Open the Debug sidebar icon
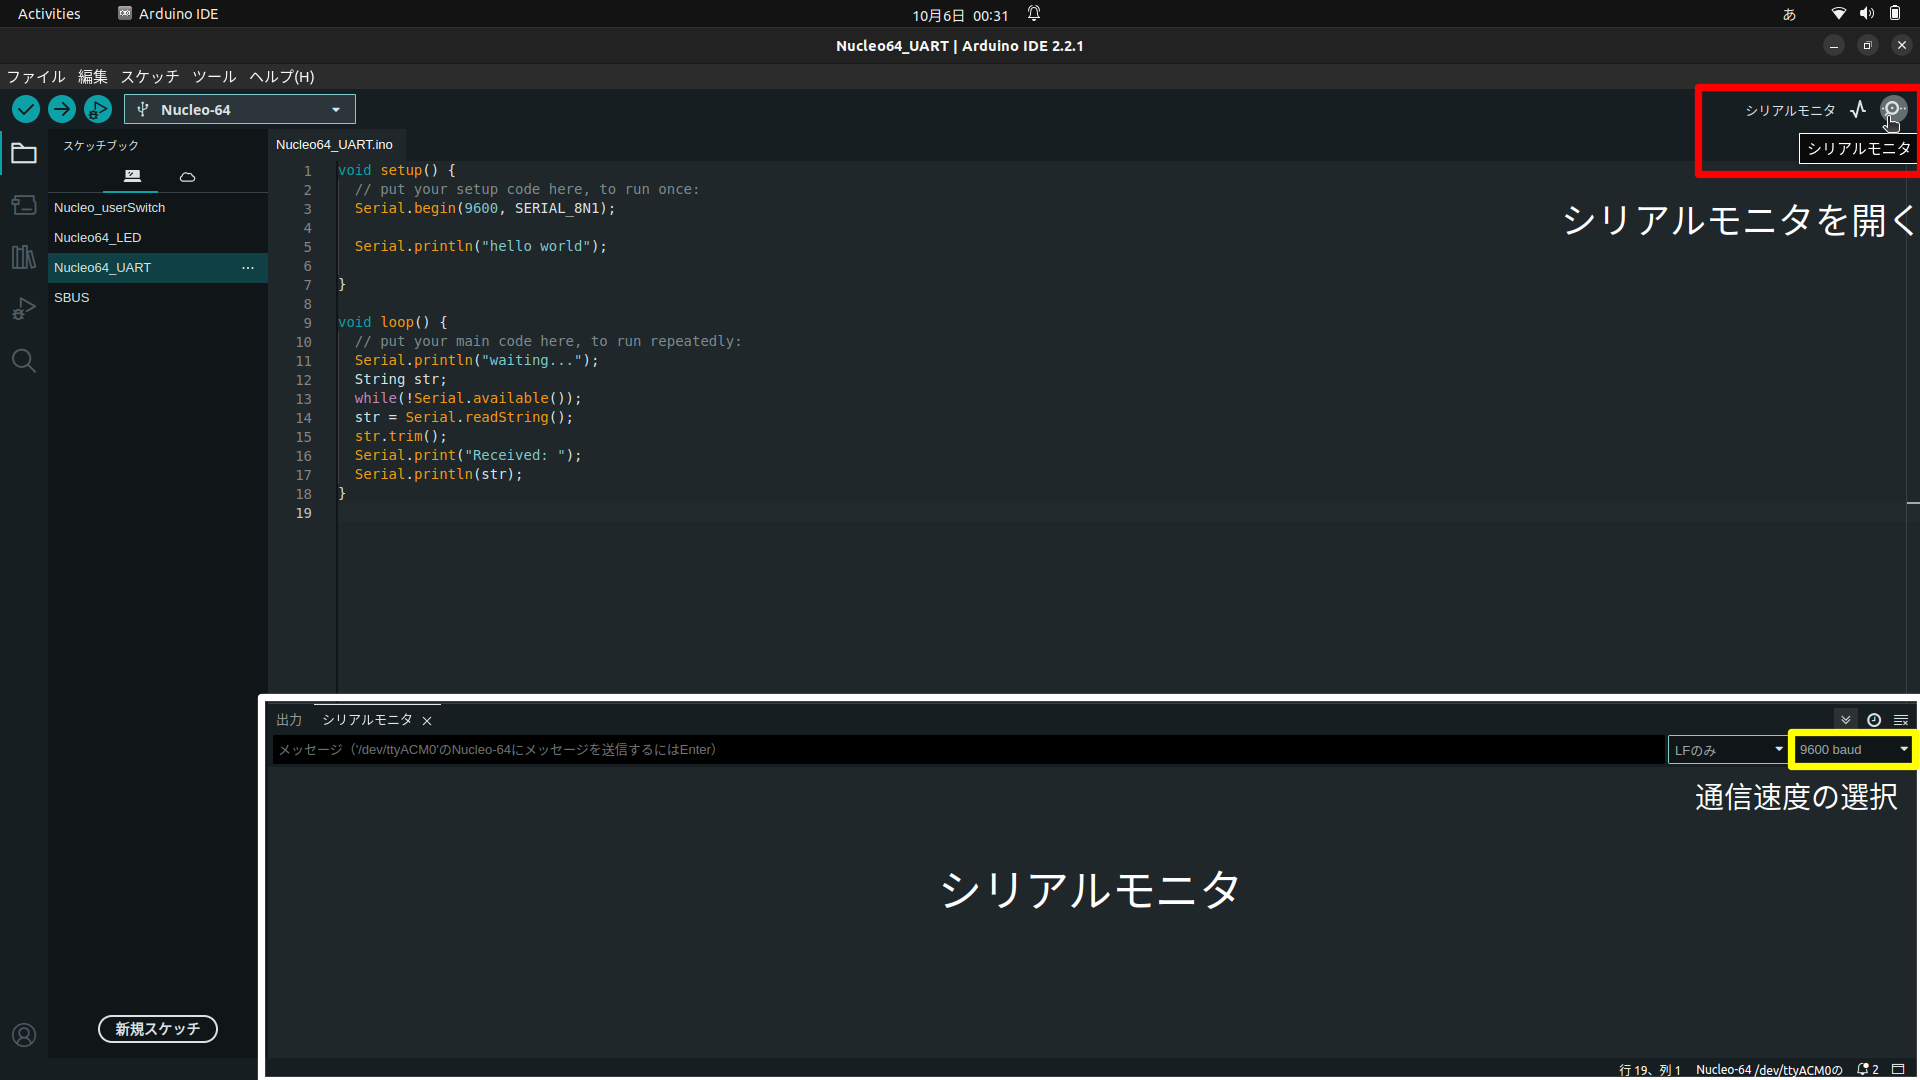Screen dimensions: 1920x1080 point(24,309)
